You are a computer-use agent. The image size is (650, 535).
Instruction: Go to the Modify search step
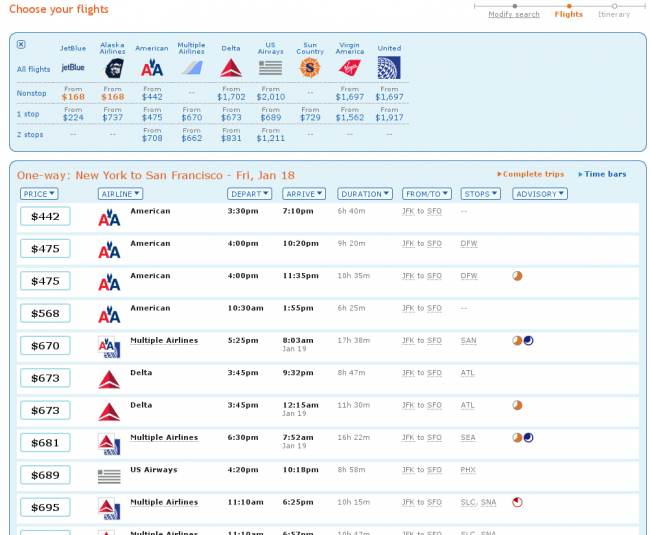click(x=514, y=15)
